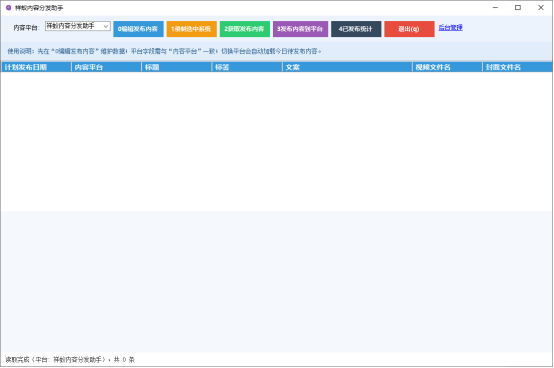Maximize the application window

[x=518, y=7]
